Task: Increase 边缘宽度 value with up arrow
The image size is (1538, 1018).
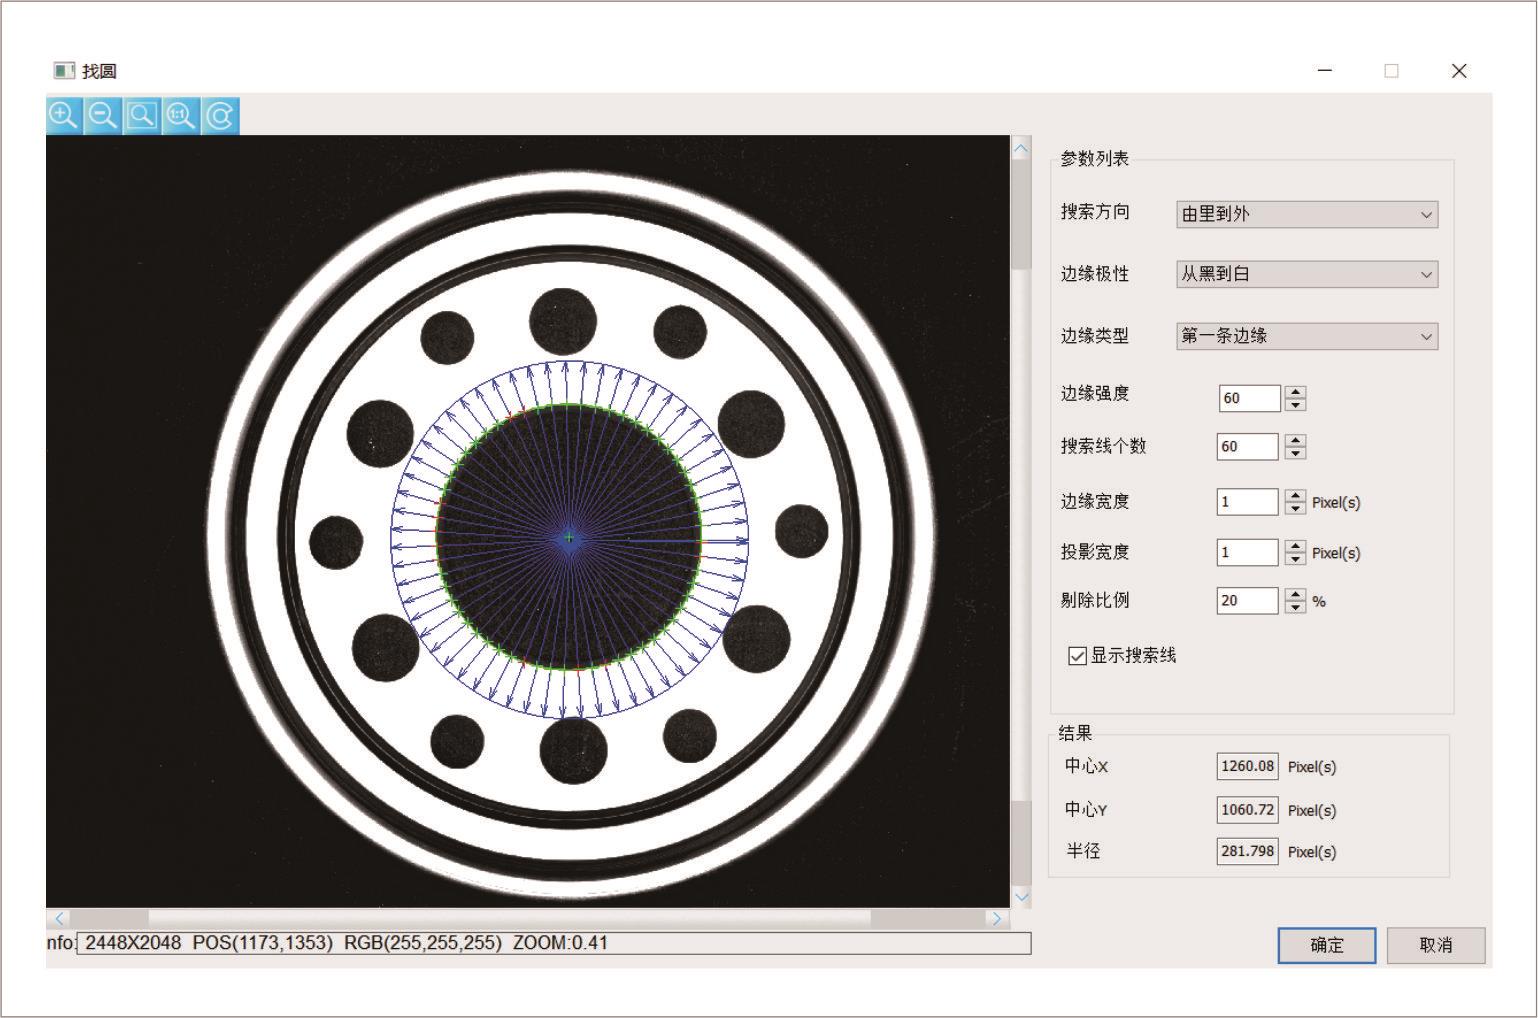Action: (x=1295, y=495)
